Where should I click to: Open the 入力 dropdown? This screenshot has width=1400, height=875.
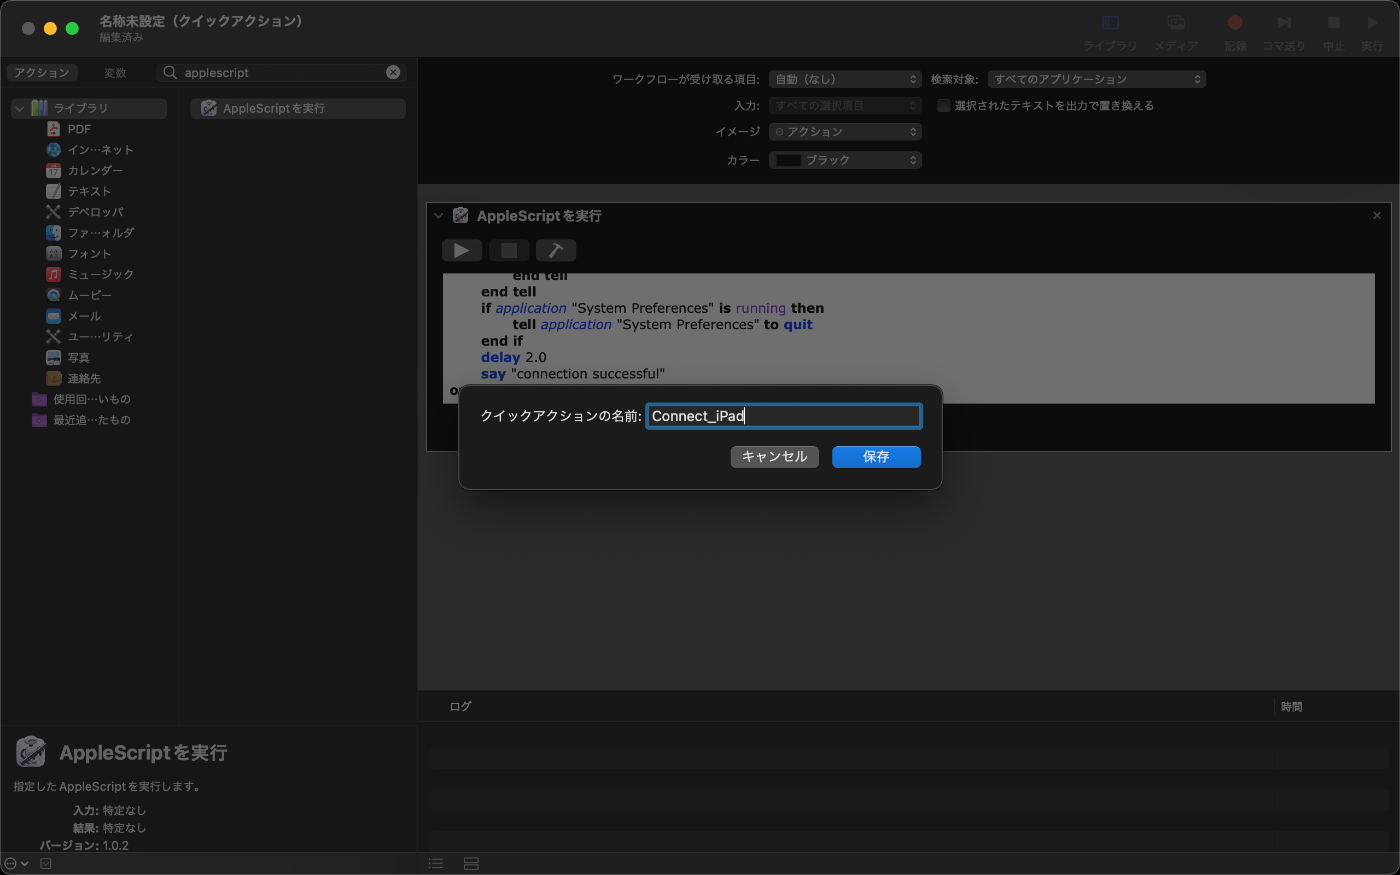point(845,105)
